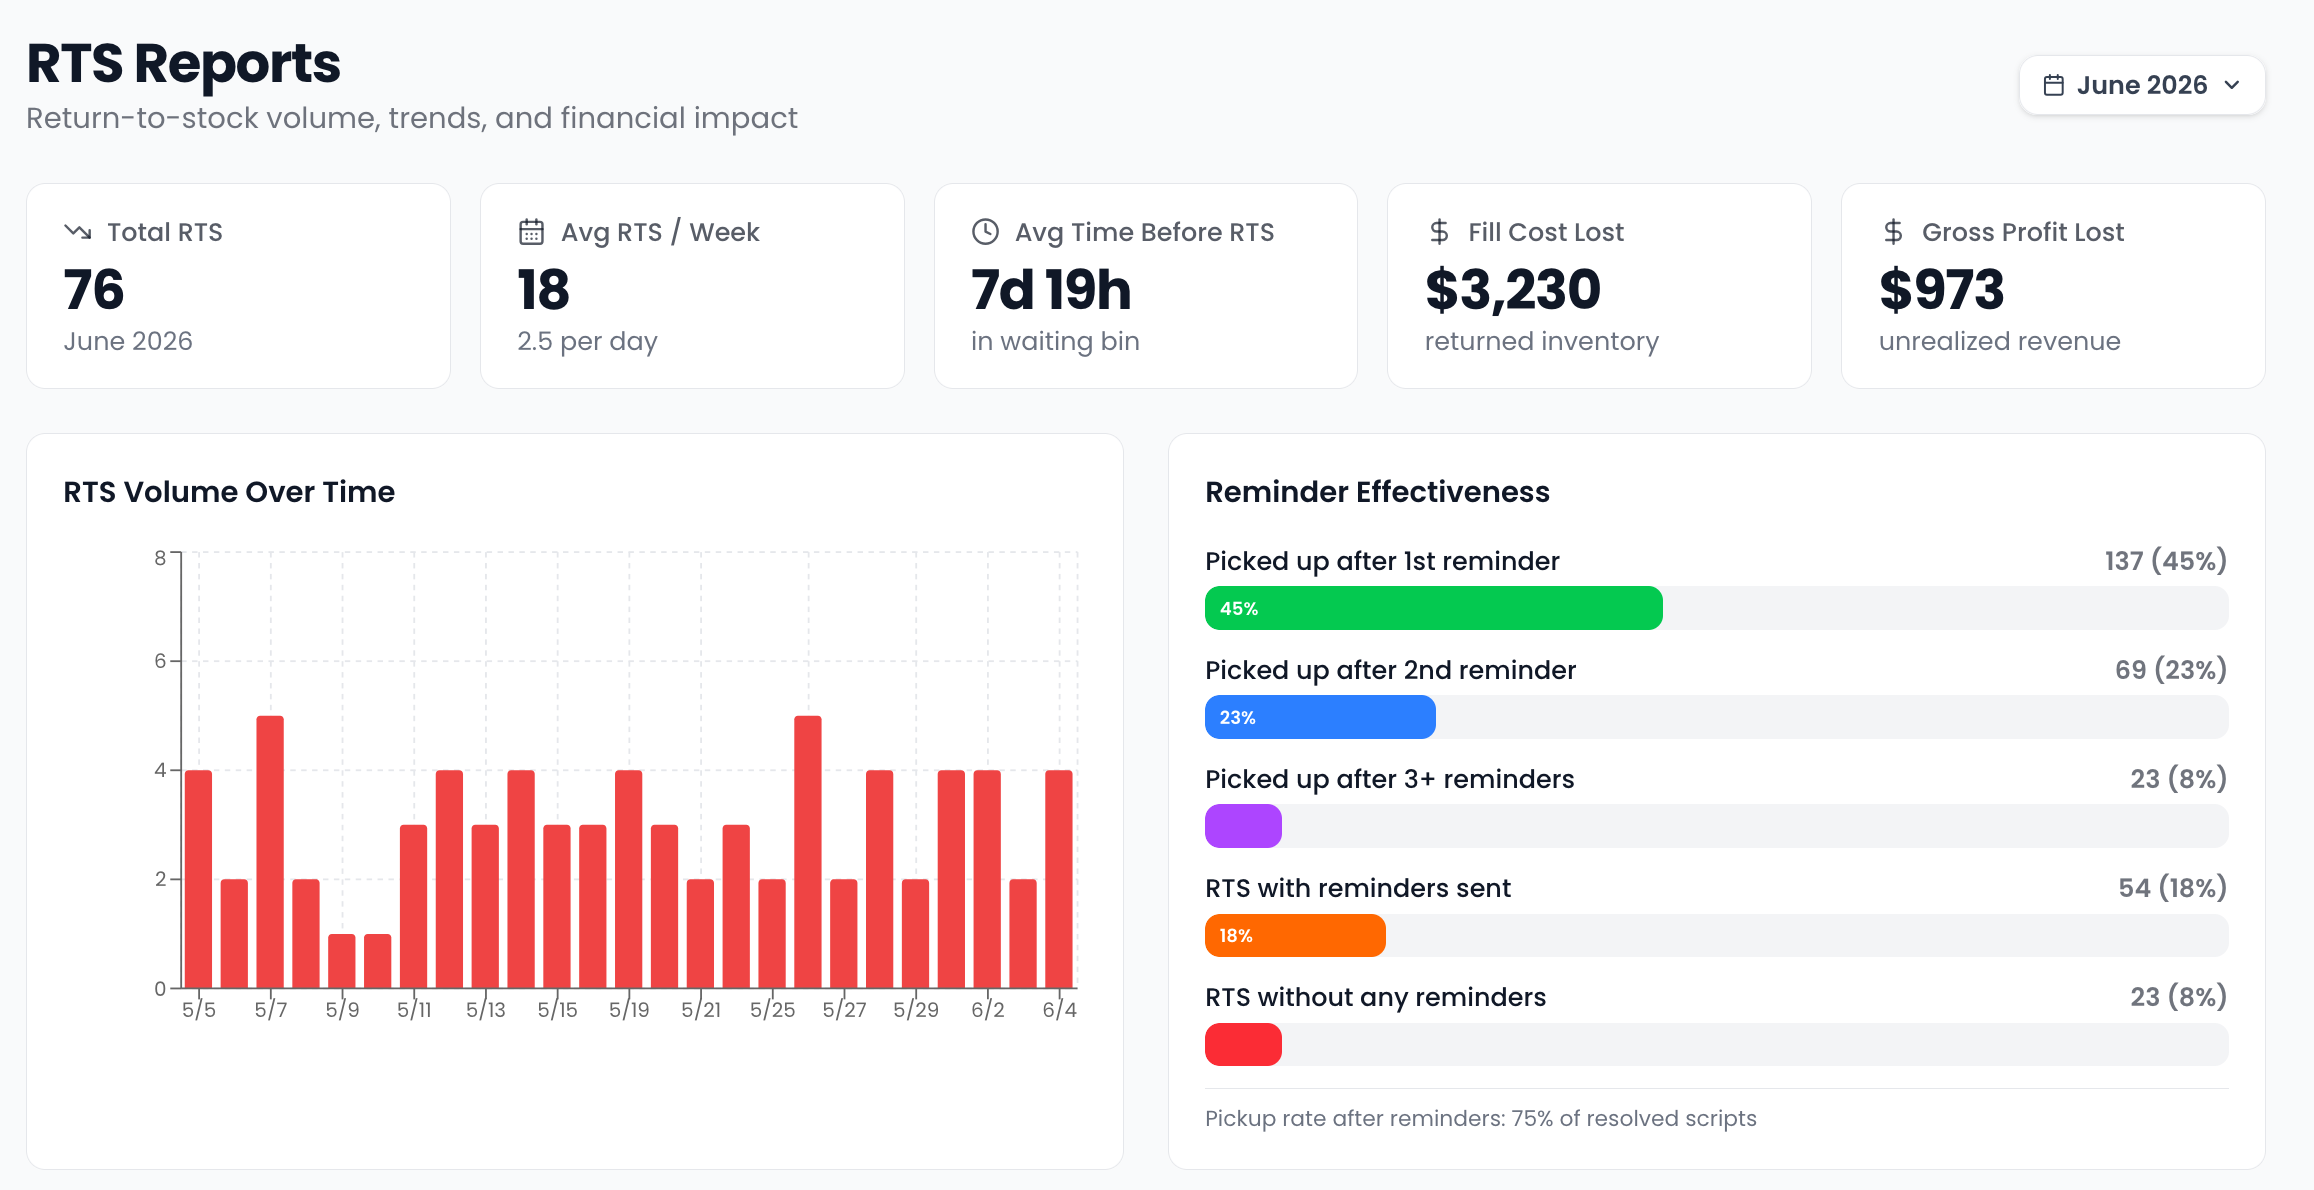
Task: Click the June 2026 caption under the 76 value
Action: [128, 341]
